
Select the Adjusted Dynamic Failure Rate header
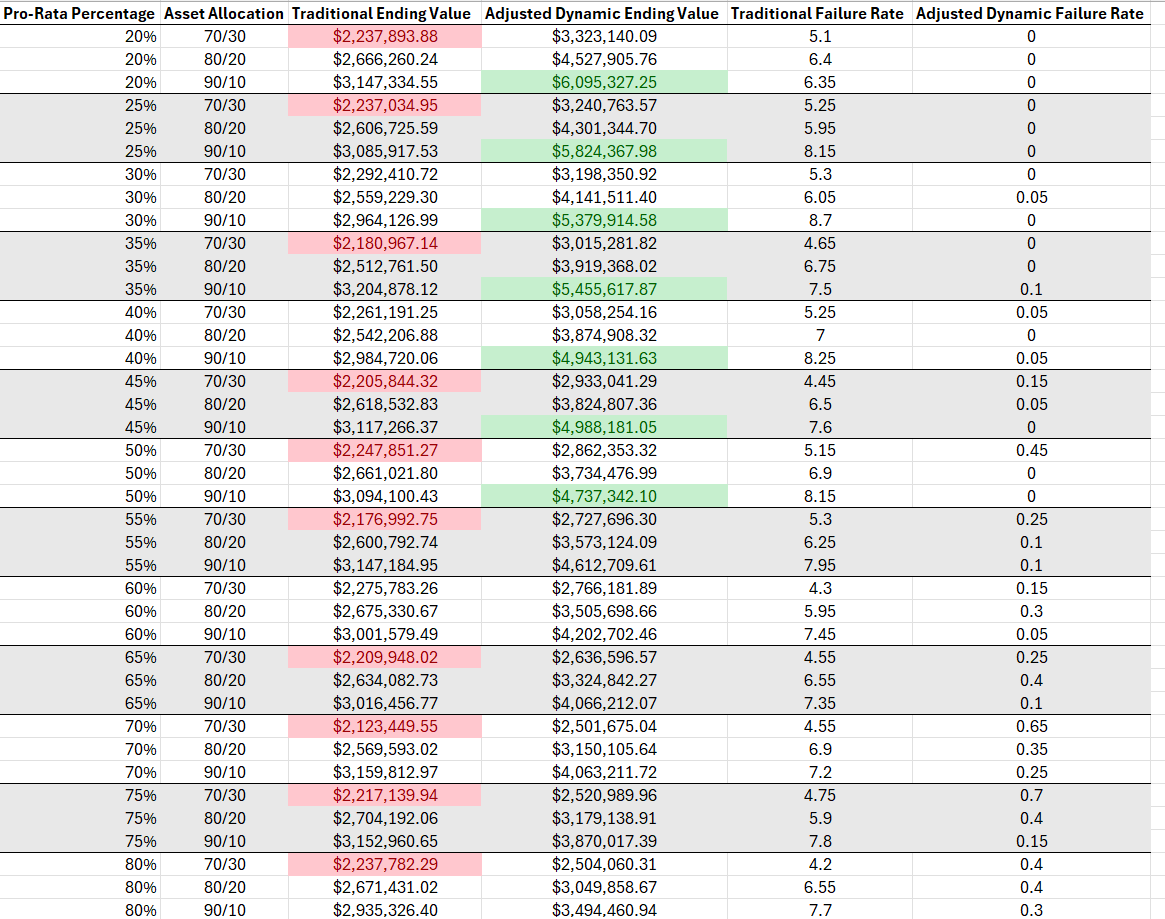1031,13
